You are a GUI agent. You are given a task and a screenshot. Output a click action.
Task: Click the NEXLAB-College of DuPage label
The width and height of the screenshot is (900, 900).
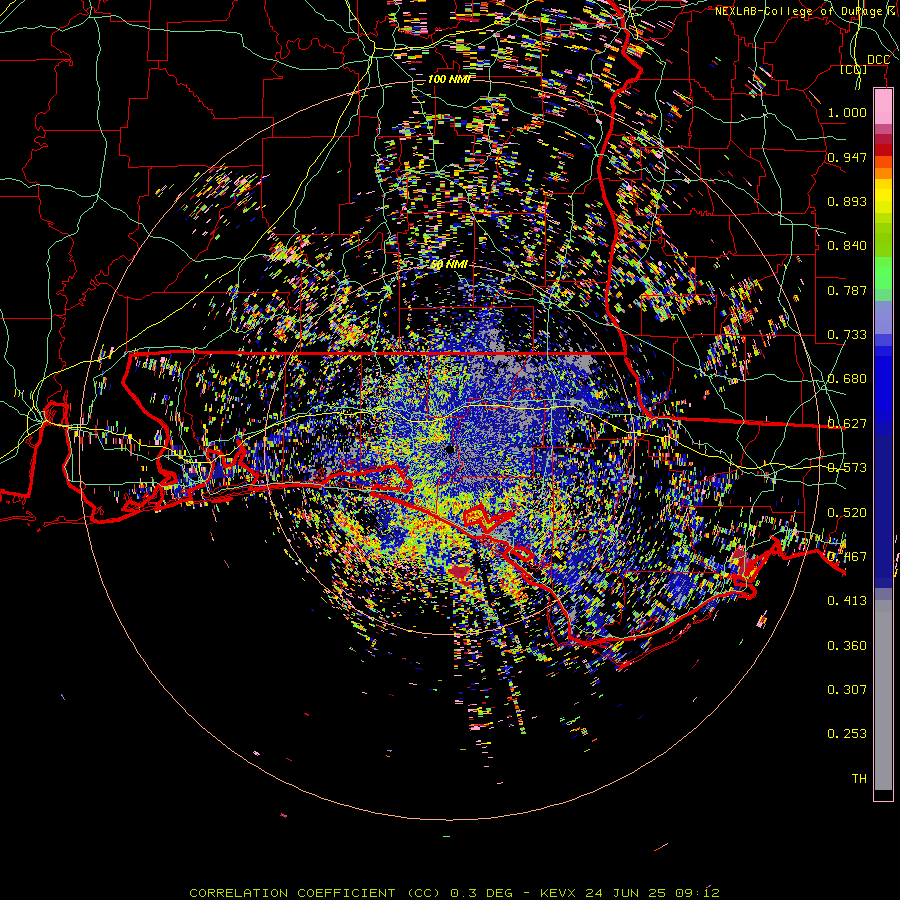point(804,11)
